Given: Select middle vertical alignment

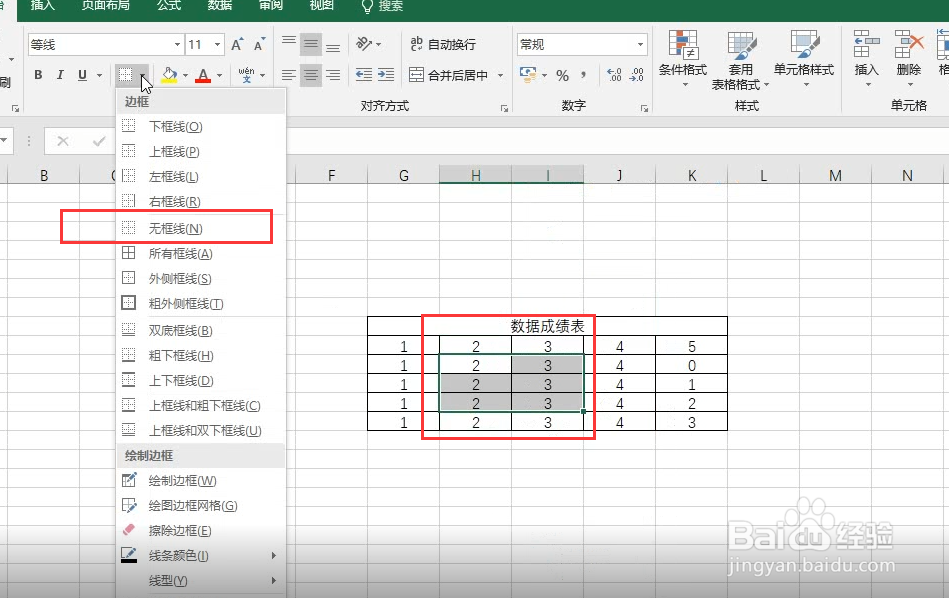Looking at the screenshot, I should pyautogui.click(x=311, y=44).
